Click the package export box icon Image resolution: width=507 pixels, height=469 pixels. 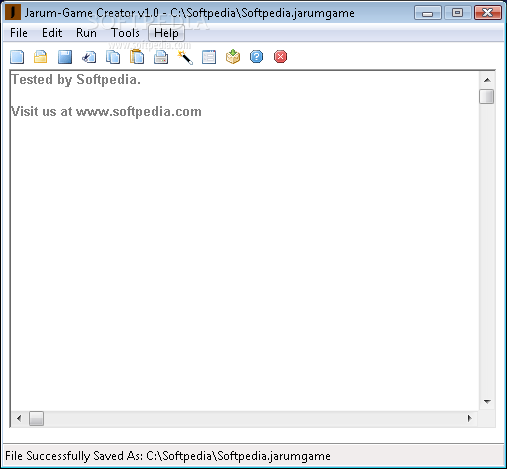(x=233, y=56)
